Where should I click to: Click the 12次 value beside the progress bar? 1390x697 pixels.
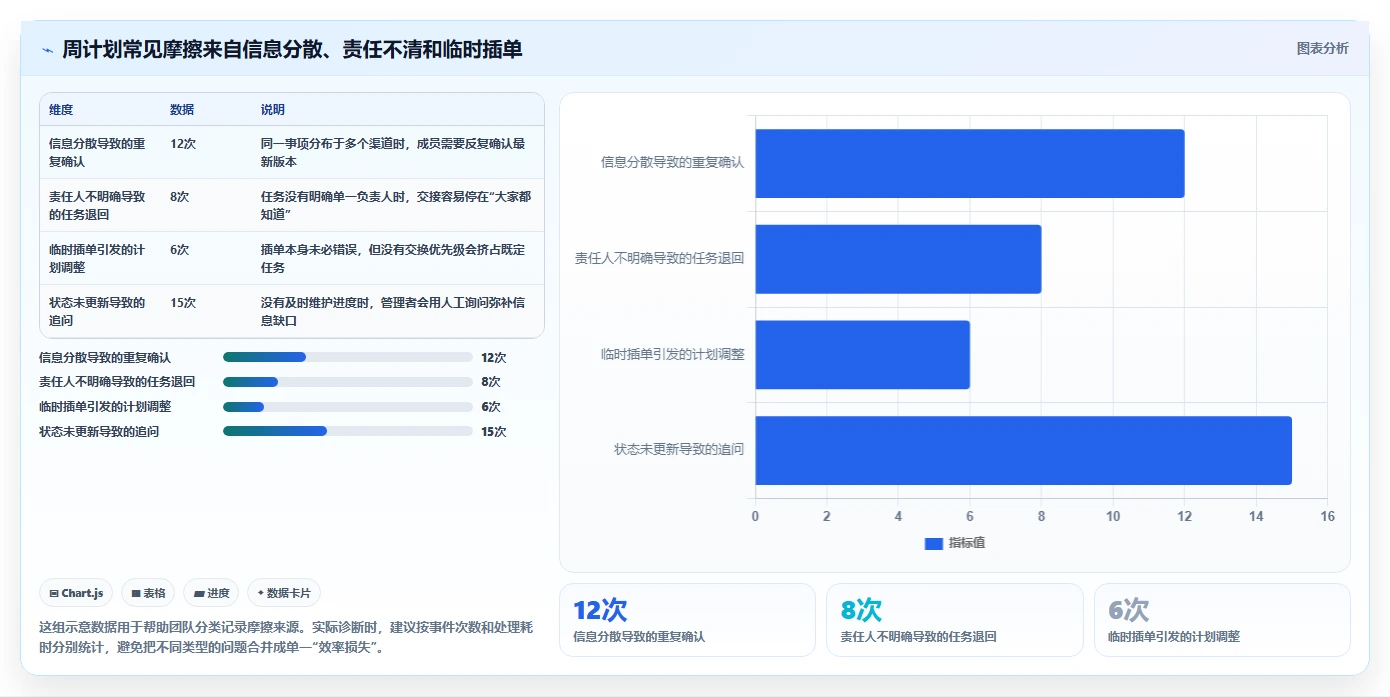click(x=494, y=358)
